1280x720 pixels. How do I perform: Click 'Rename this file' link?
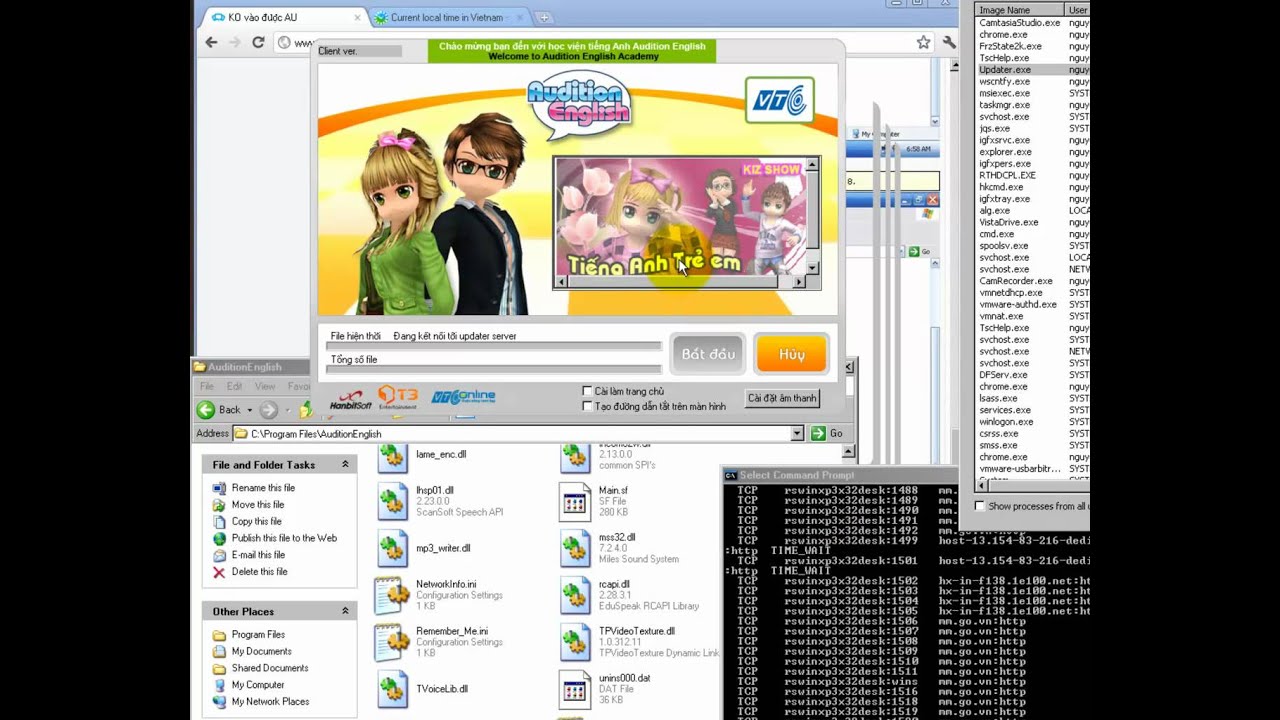pyautogui.click(x=263, y=488)
